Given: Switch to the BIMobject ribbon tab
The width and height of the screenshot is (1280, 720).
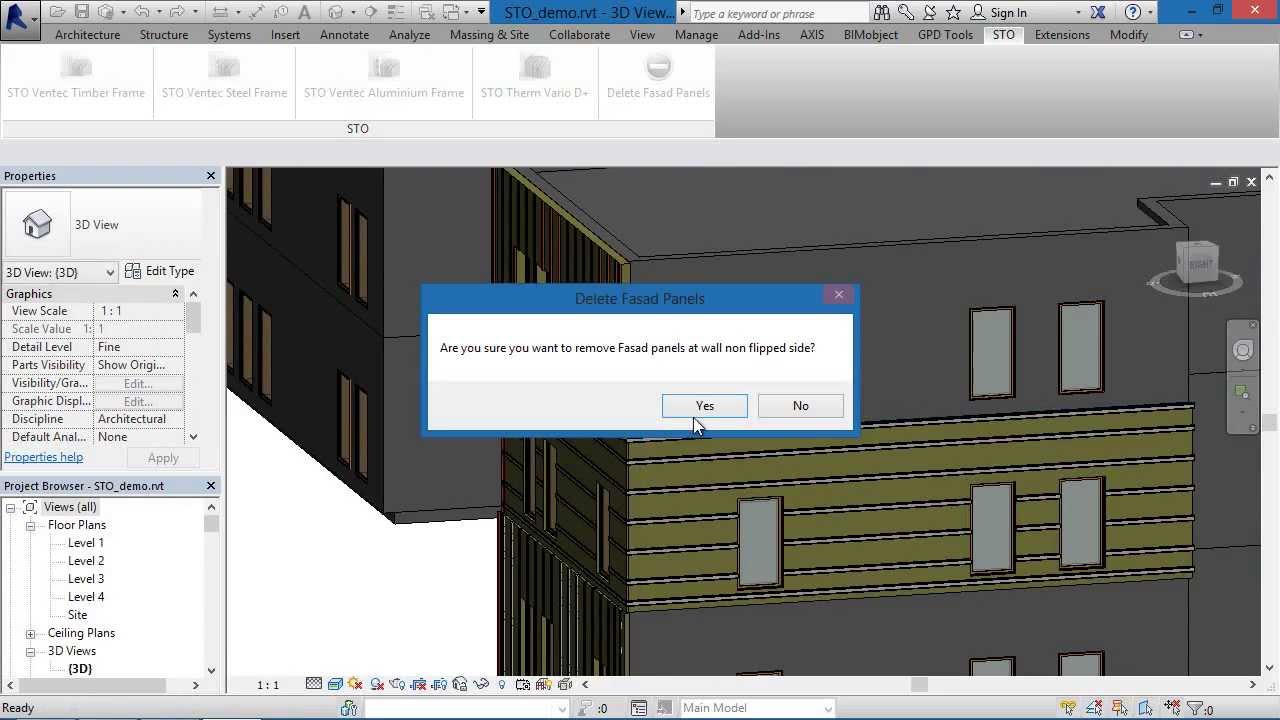Looking at the screenshot, I should point(871,35).
